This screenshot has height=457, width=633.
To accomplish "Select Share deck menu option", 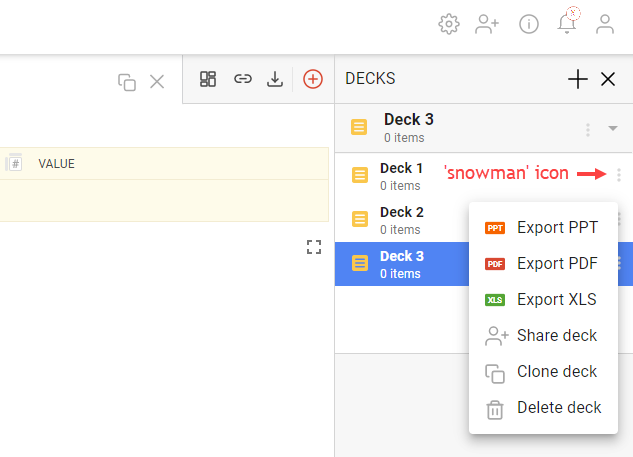I will pos(556,336).
